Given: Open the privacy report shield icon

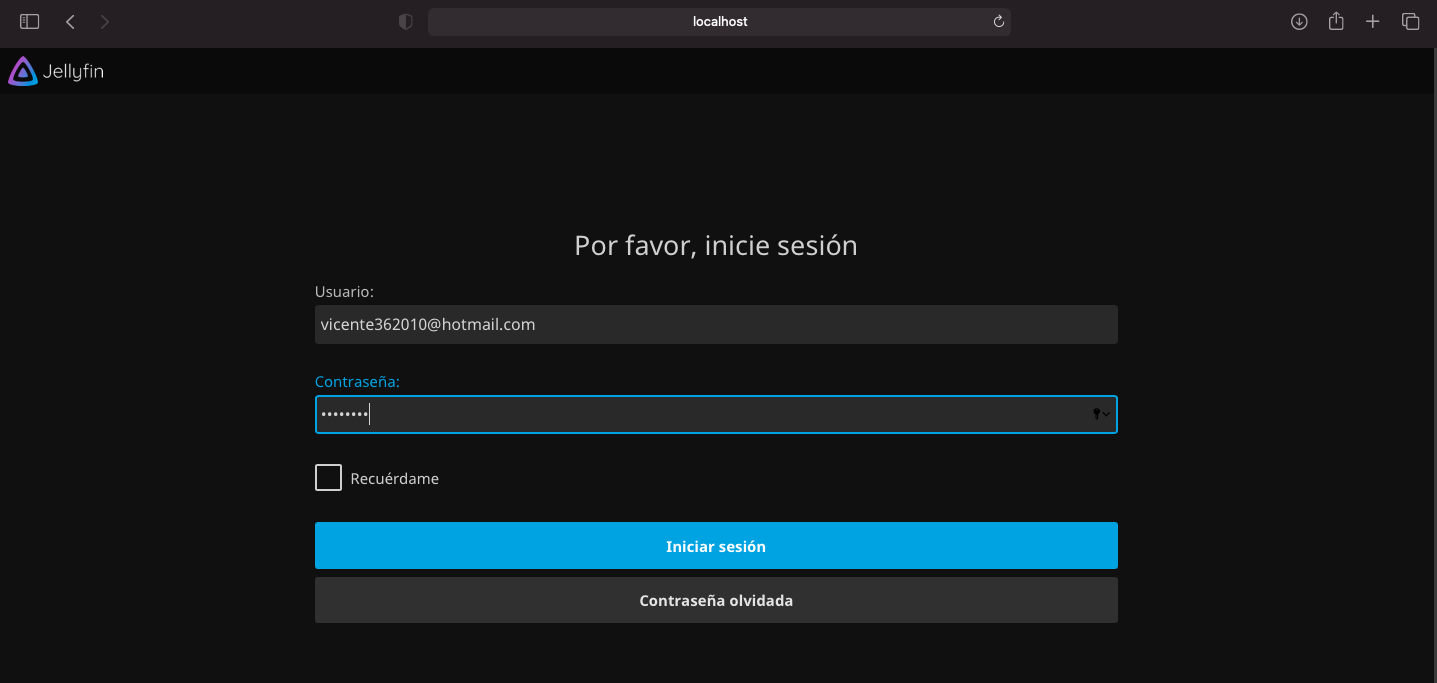Looking at the screenshot, I should coord(405,21).
